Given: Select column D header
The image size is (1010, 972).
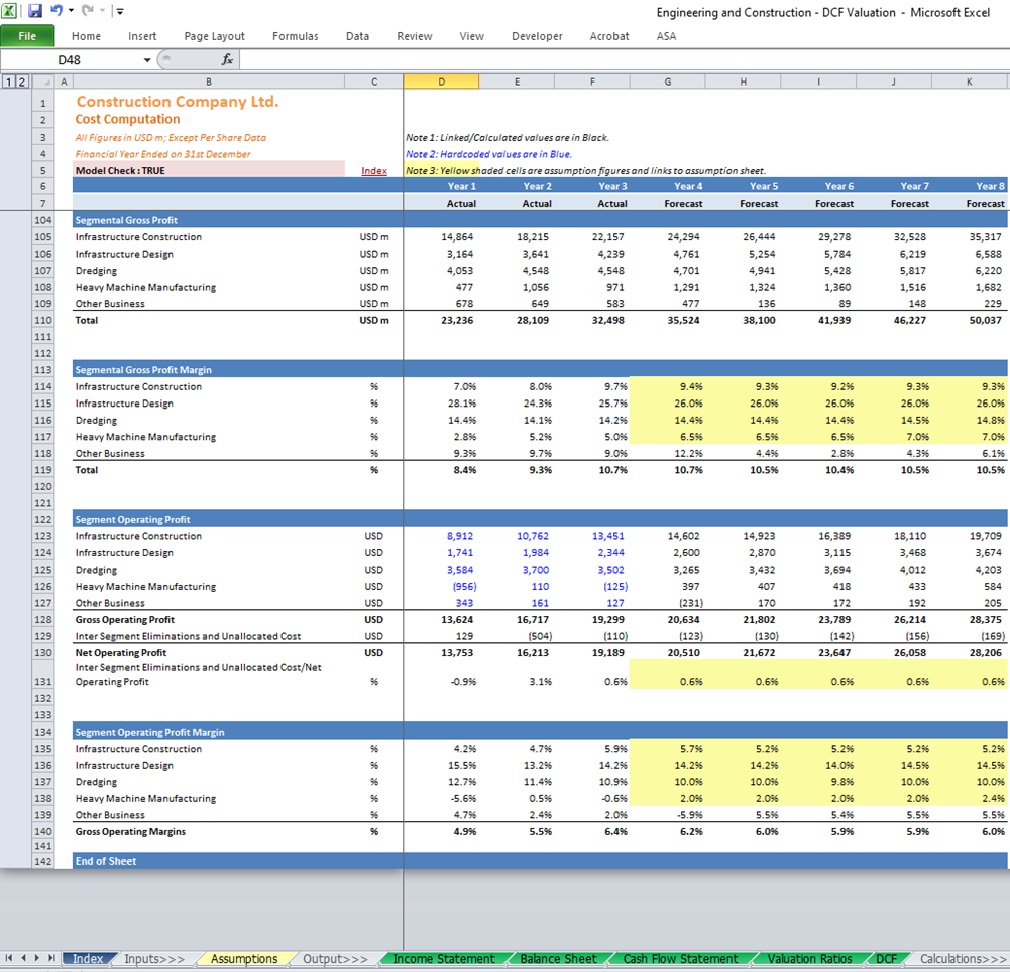Looking at the screenshot, I should pos(441,82).
